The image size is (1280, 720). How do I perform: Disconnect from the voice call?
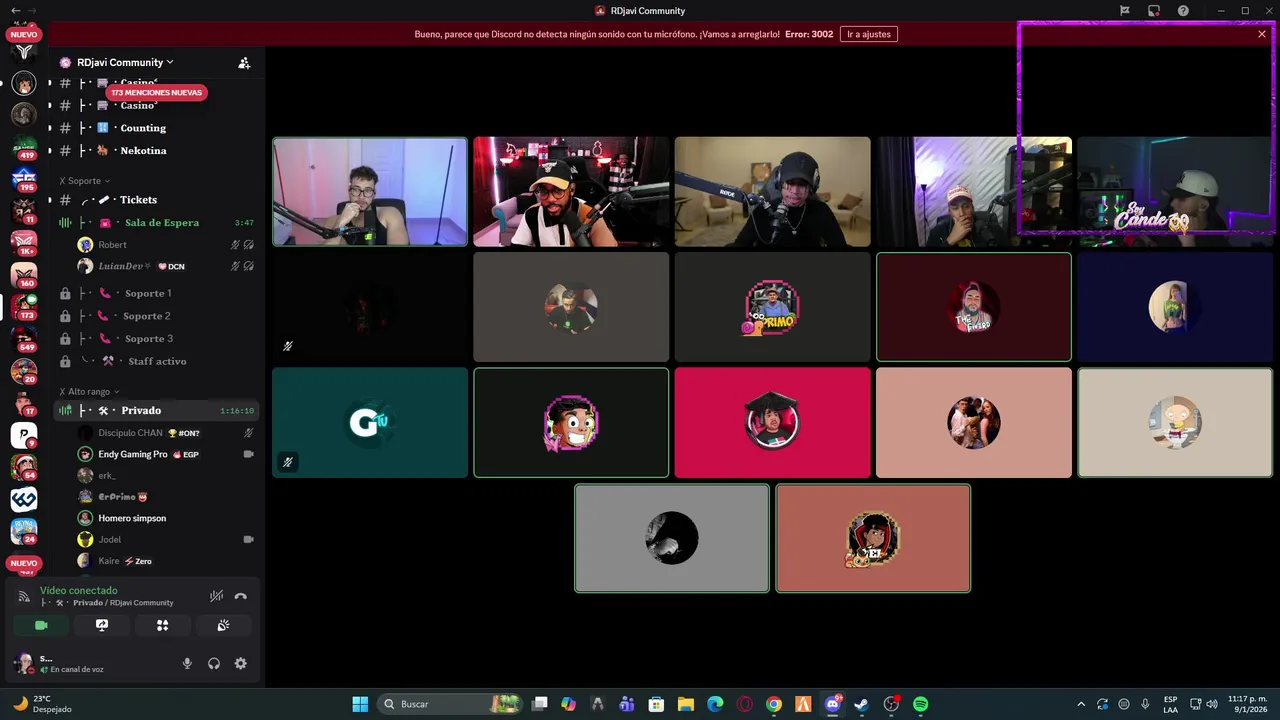241,596
